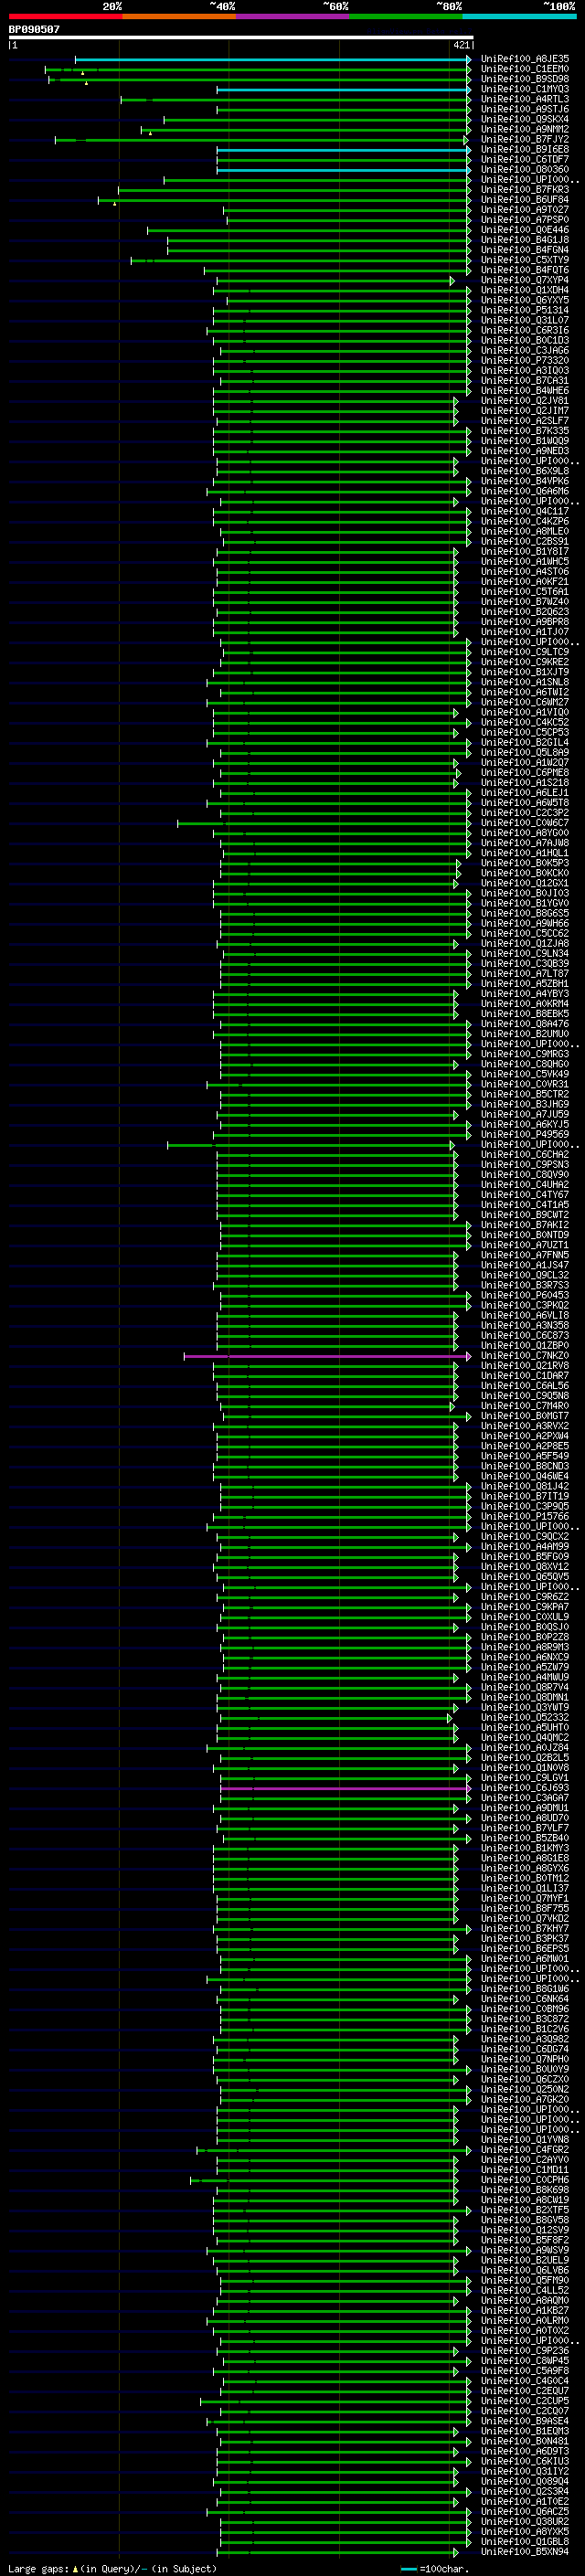Click the cyan ~100% identity legend segment
Image resolution: width=585 pixels, height=2576 pixels.
(519, 16)
